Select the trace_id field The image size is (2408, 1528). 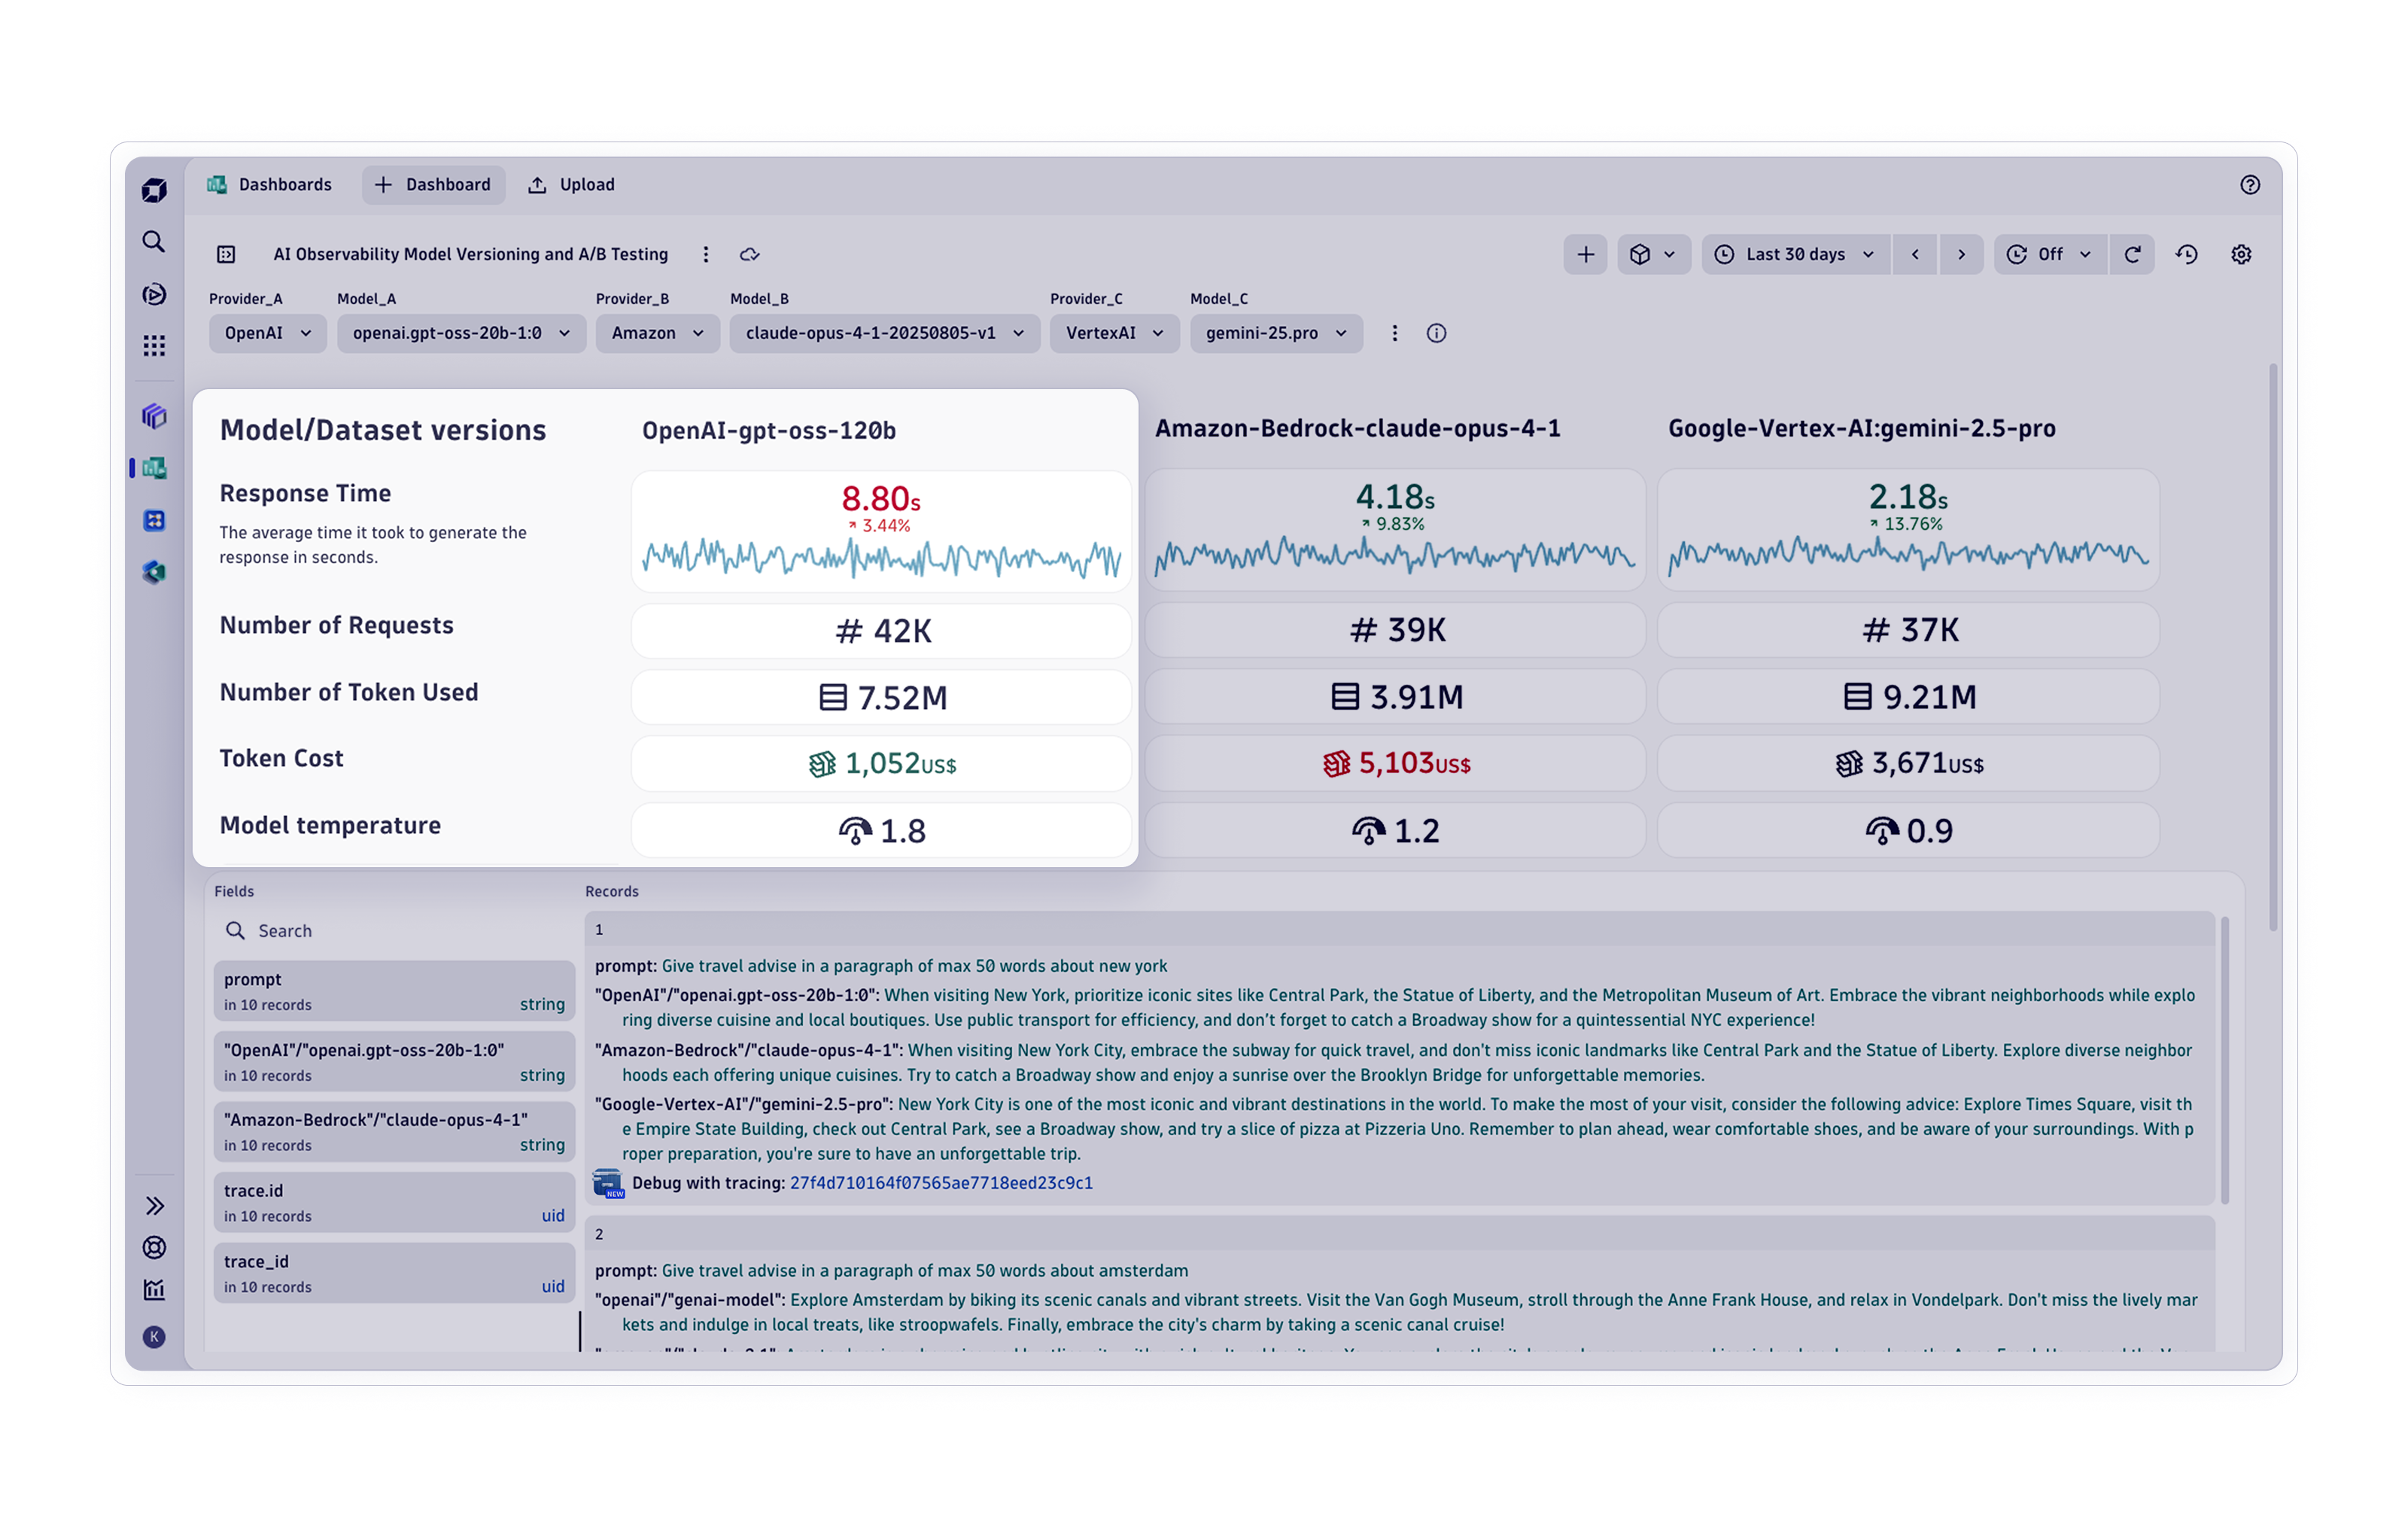pos(394,1273)
